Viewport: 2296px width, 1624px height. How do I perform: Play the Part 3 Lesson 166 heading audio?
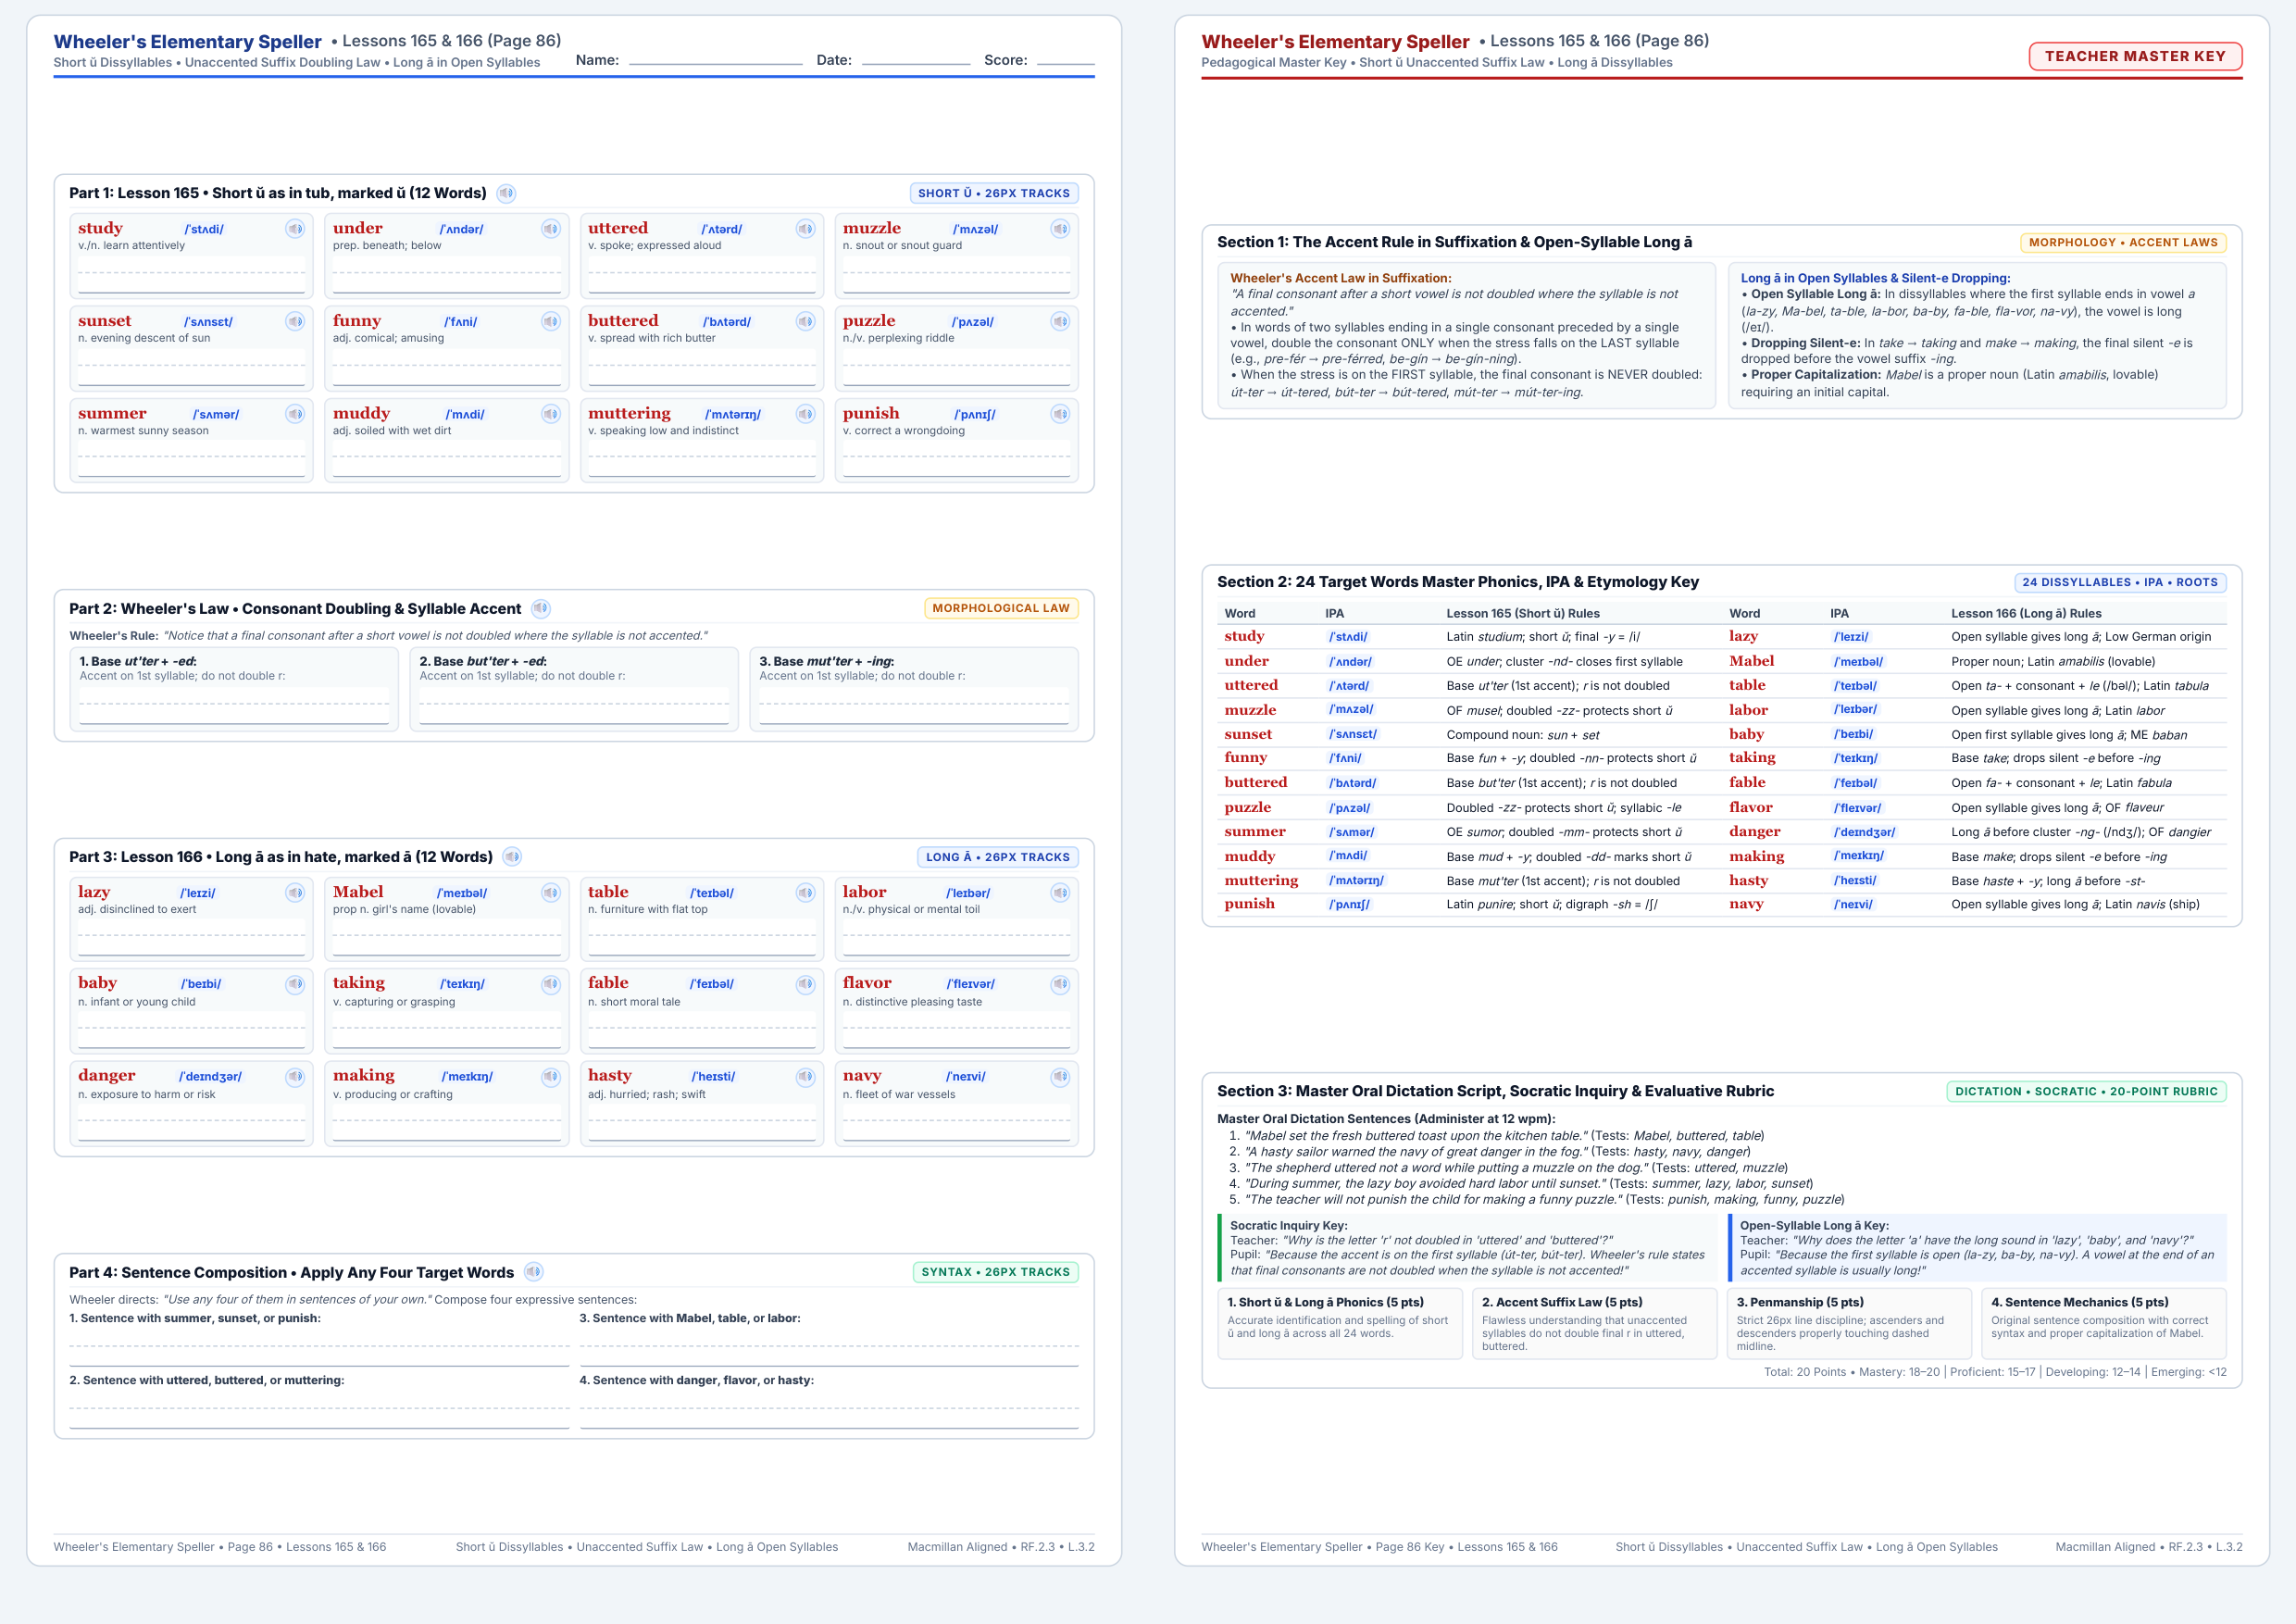(x=512, y=856)
